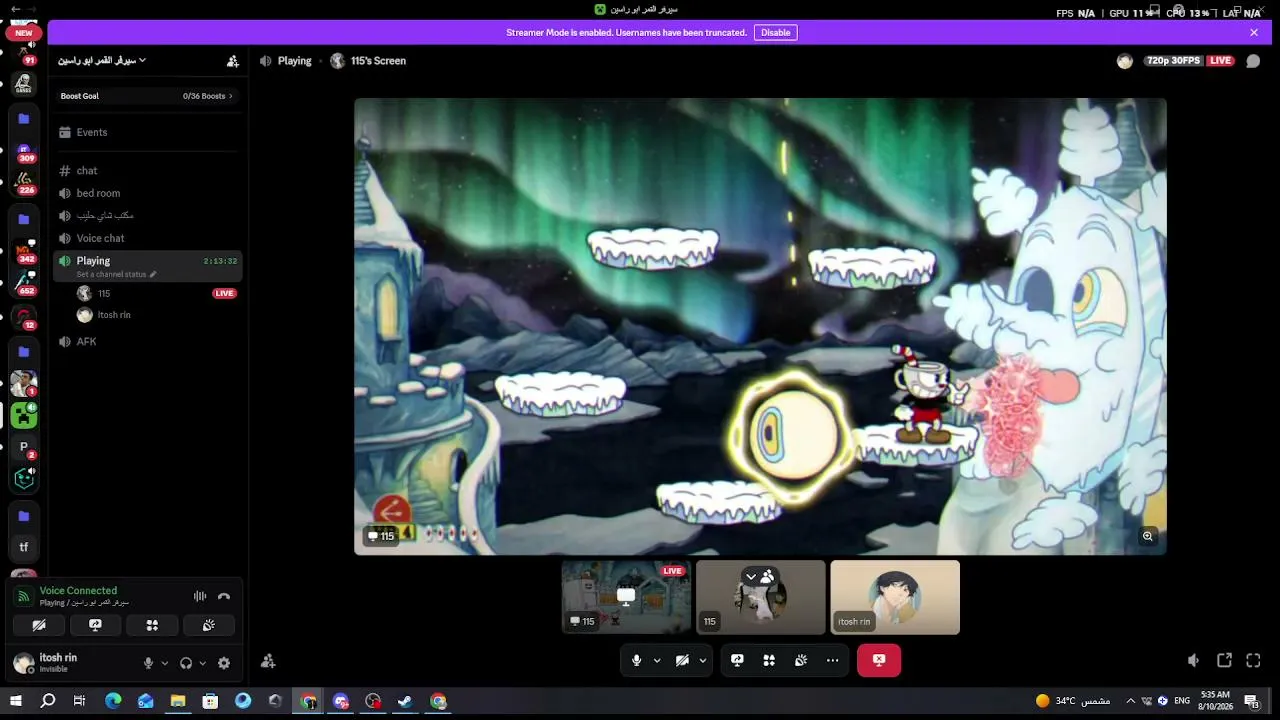Open activities from the call control bar

pos(769,660)
